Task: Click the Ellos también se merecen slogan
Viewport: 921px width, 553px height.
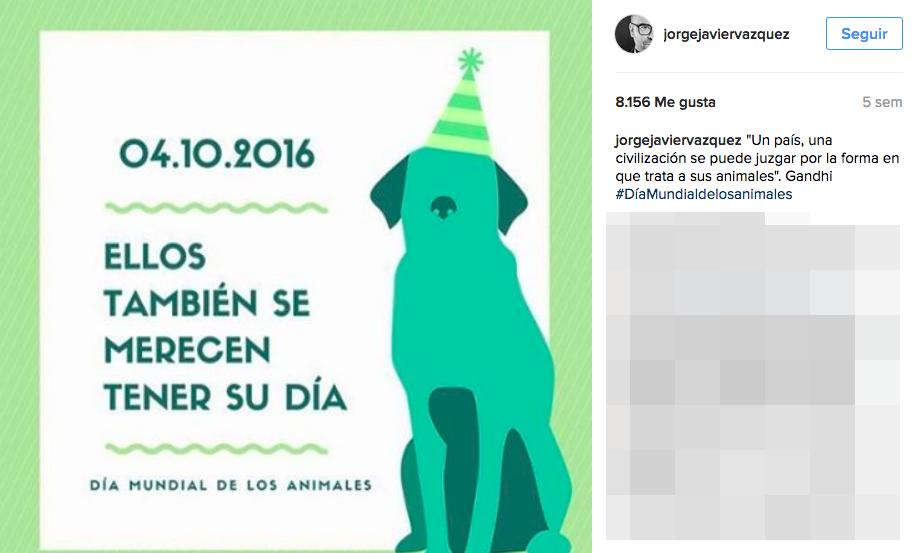Action: pyautogui.click(x=225, y=327)
